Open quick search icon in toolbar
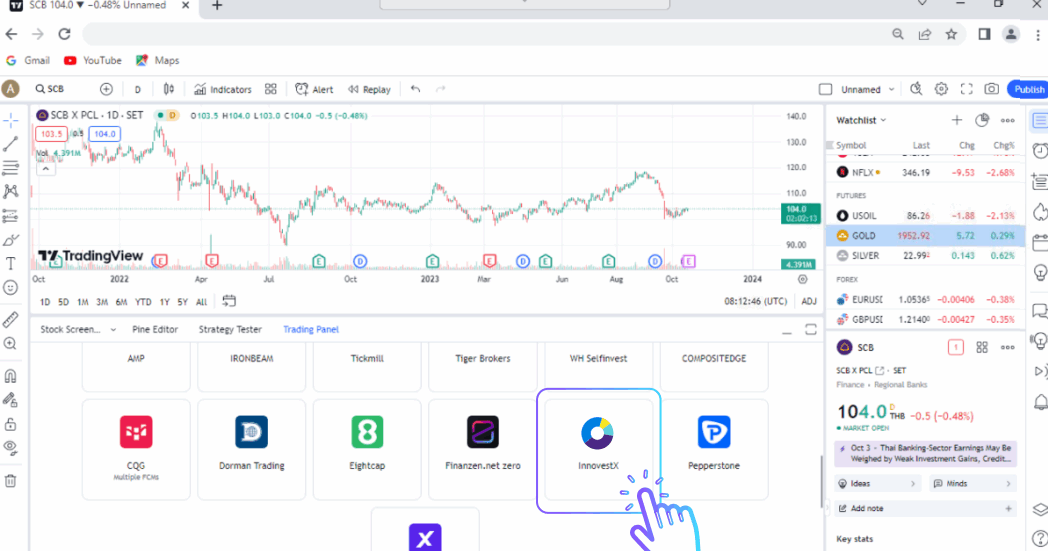 point(916,89)
